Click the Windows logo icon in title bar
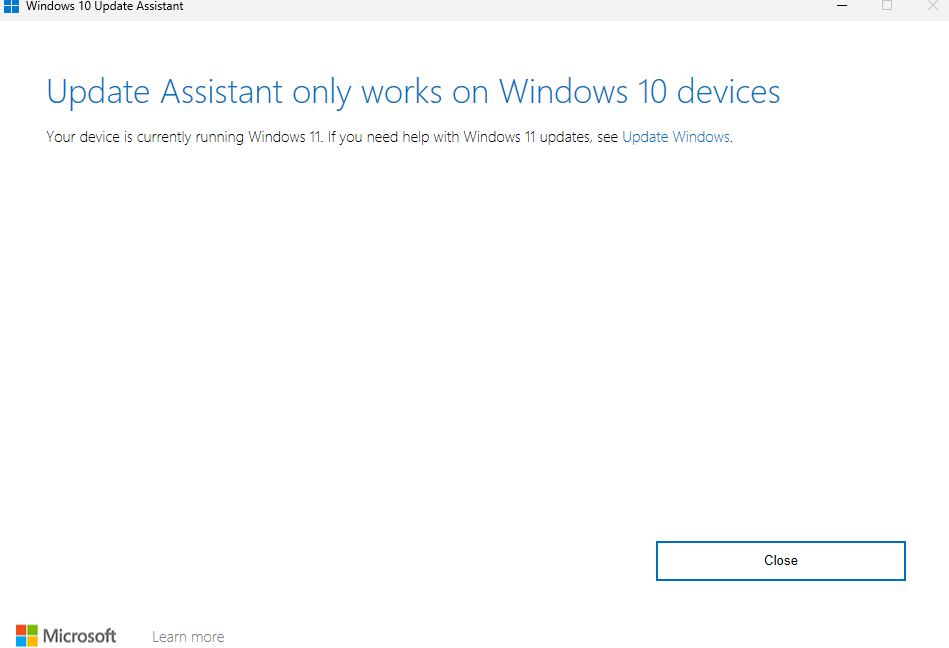 [x=11, y=5]
